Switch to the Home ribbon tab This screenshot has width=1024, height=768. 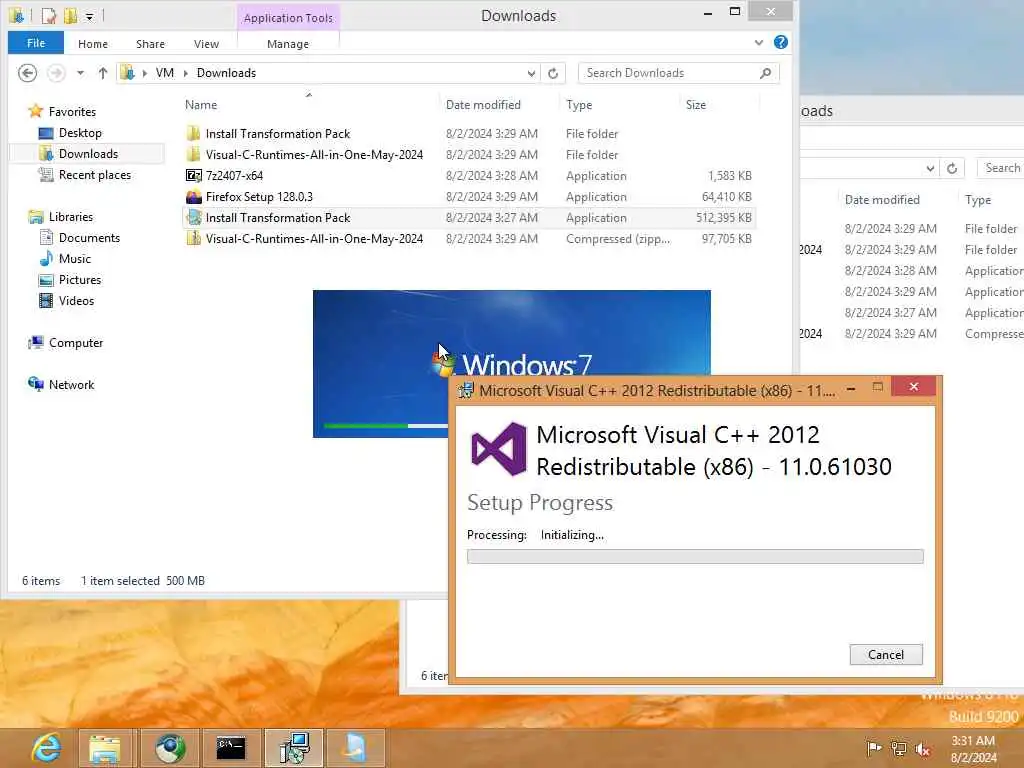pos(93,44)
